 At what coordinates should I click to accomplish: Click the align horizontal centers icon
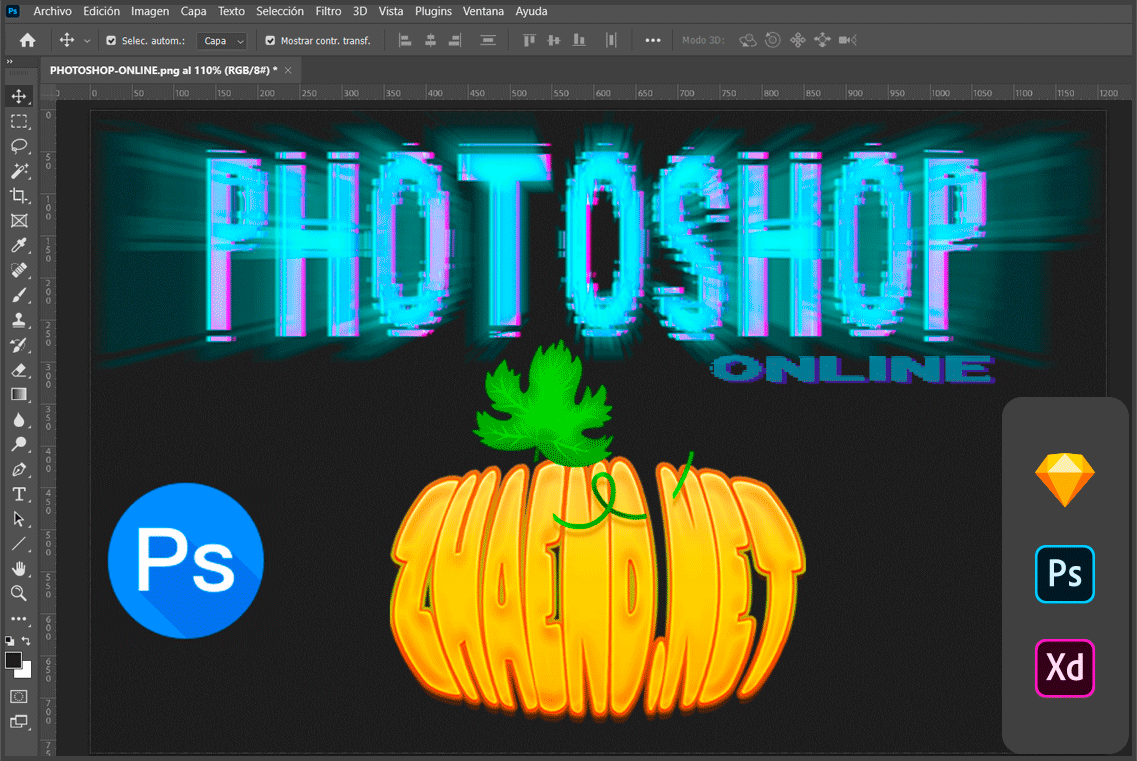pos(431,40)
